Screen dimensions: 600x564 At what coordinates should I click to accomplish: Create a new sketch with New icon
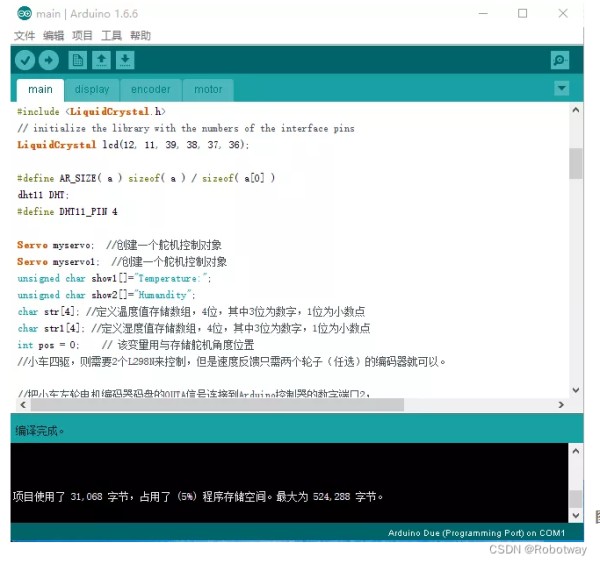78,60
